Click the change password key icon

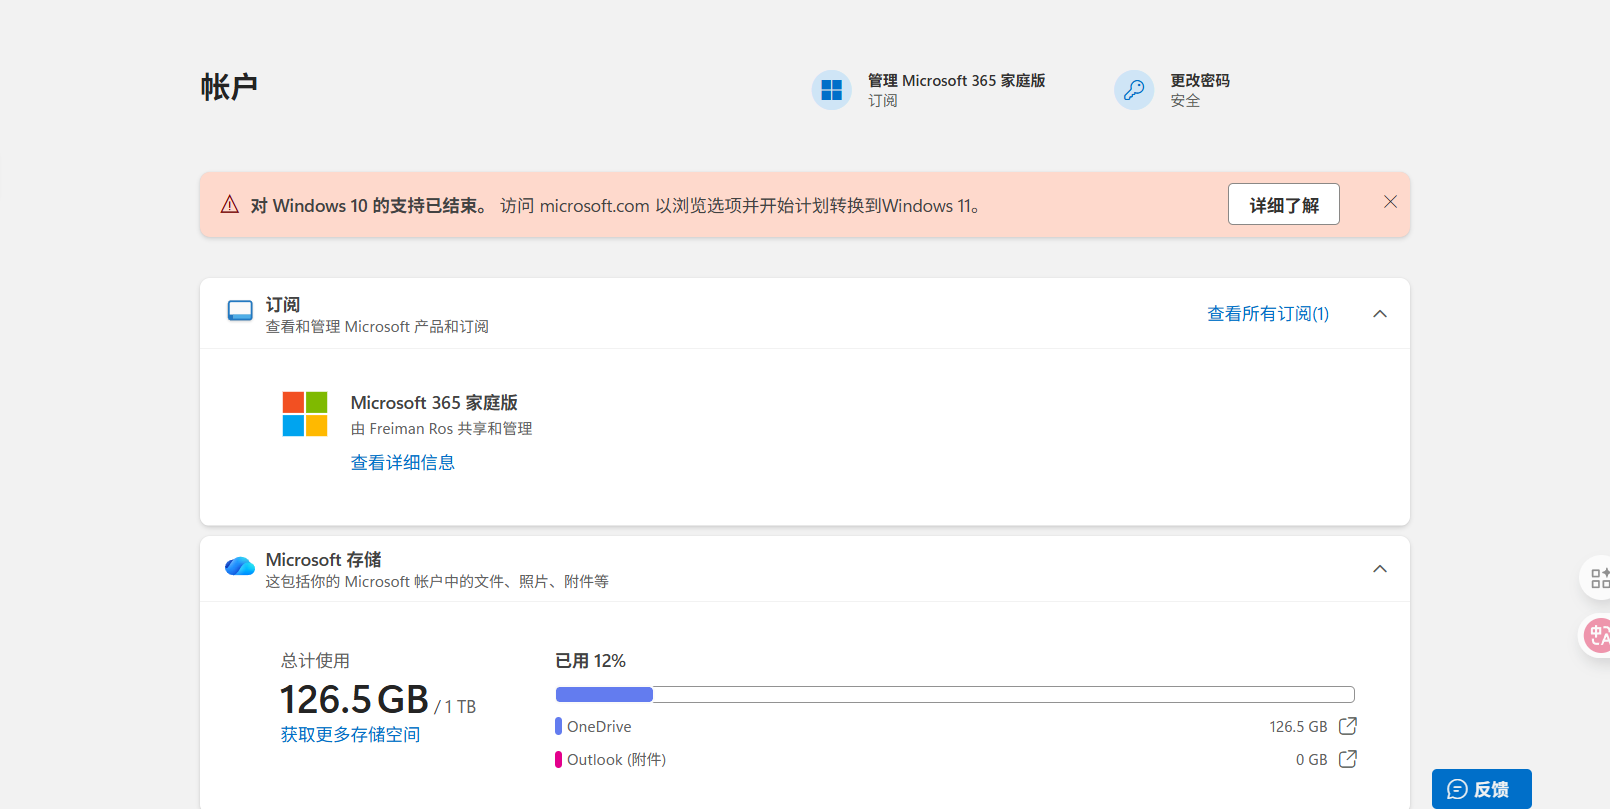click(x=1134, y=90)
